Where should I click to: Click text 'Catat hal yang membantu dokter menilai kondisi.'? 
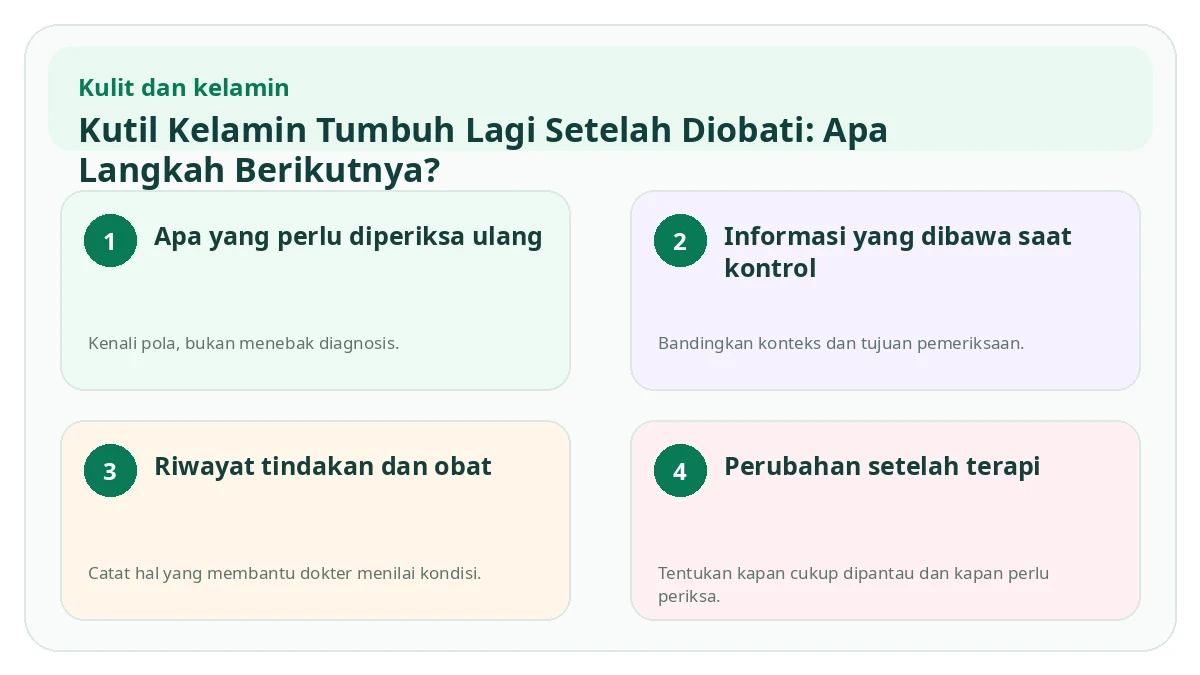pos(285,573)
